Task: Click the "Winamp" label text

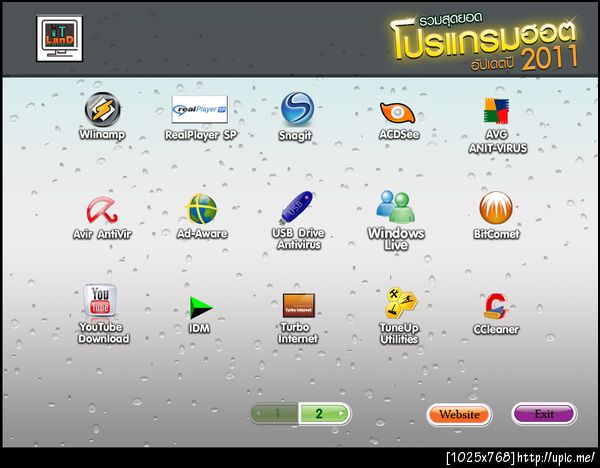Action: [x=102, y=135]
